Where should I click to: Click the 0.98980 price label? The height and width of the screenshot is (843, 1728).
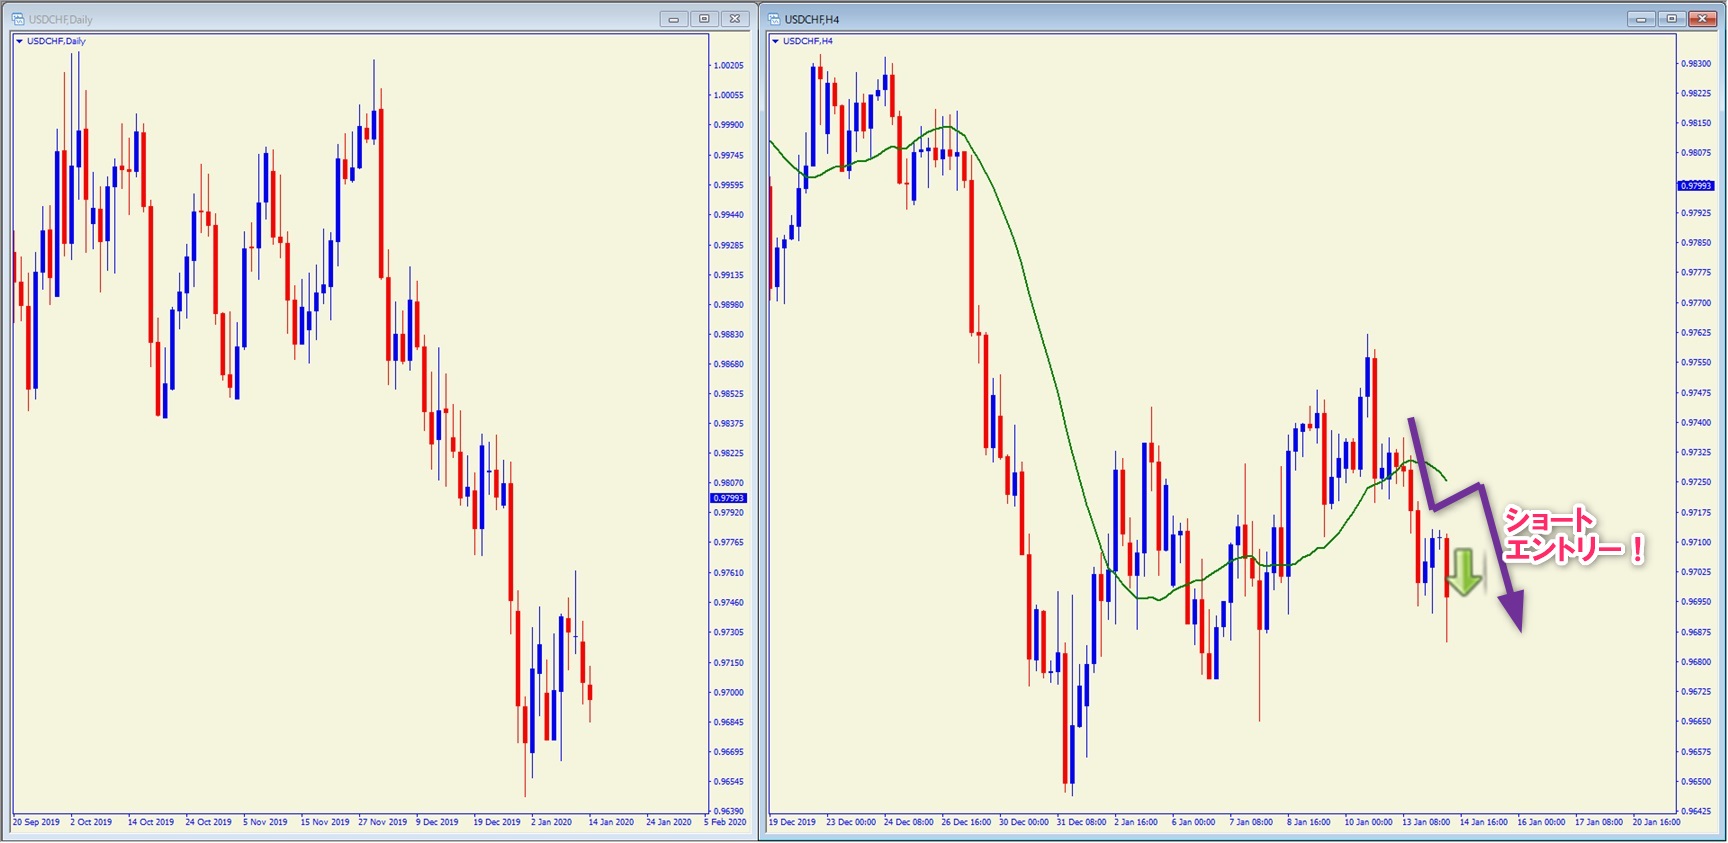click(728, 305)
